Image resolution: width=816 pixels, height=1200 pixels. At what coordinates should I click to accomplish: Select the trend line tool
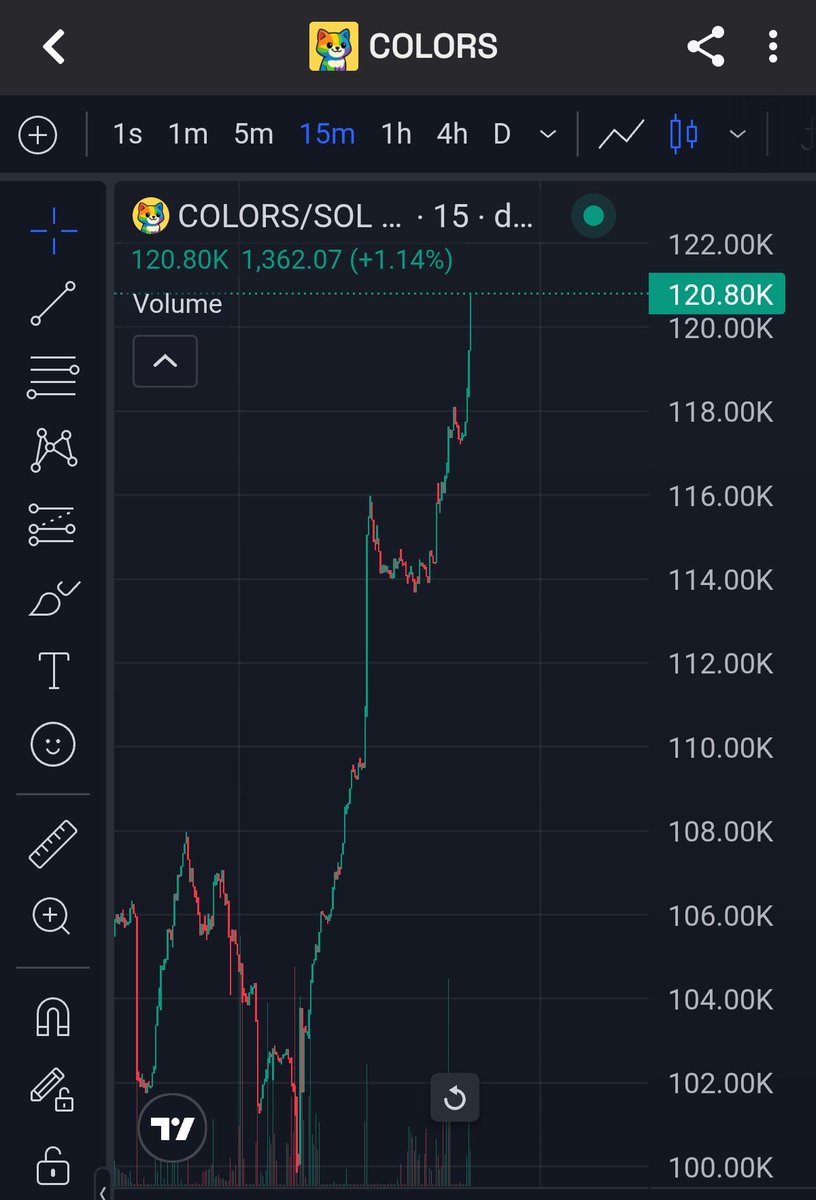tap(53, 304)
